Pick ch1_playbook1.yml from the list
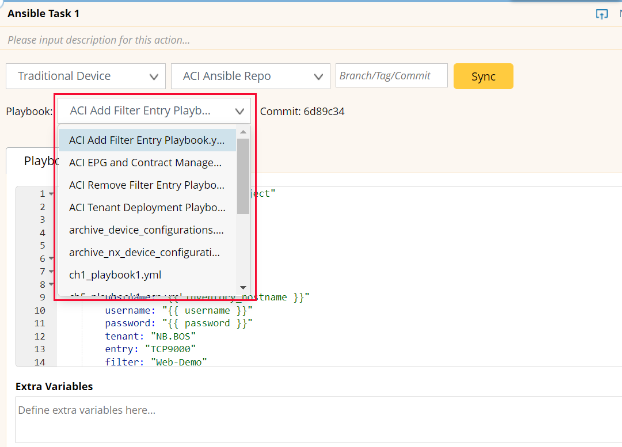The height and width of the screenshot is (447, 622). pyautogui.click(x=146, y=274)
